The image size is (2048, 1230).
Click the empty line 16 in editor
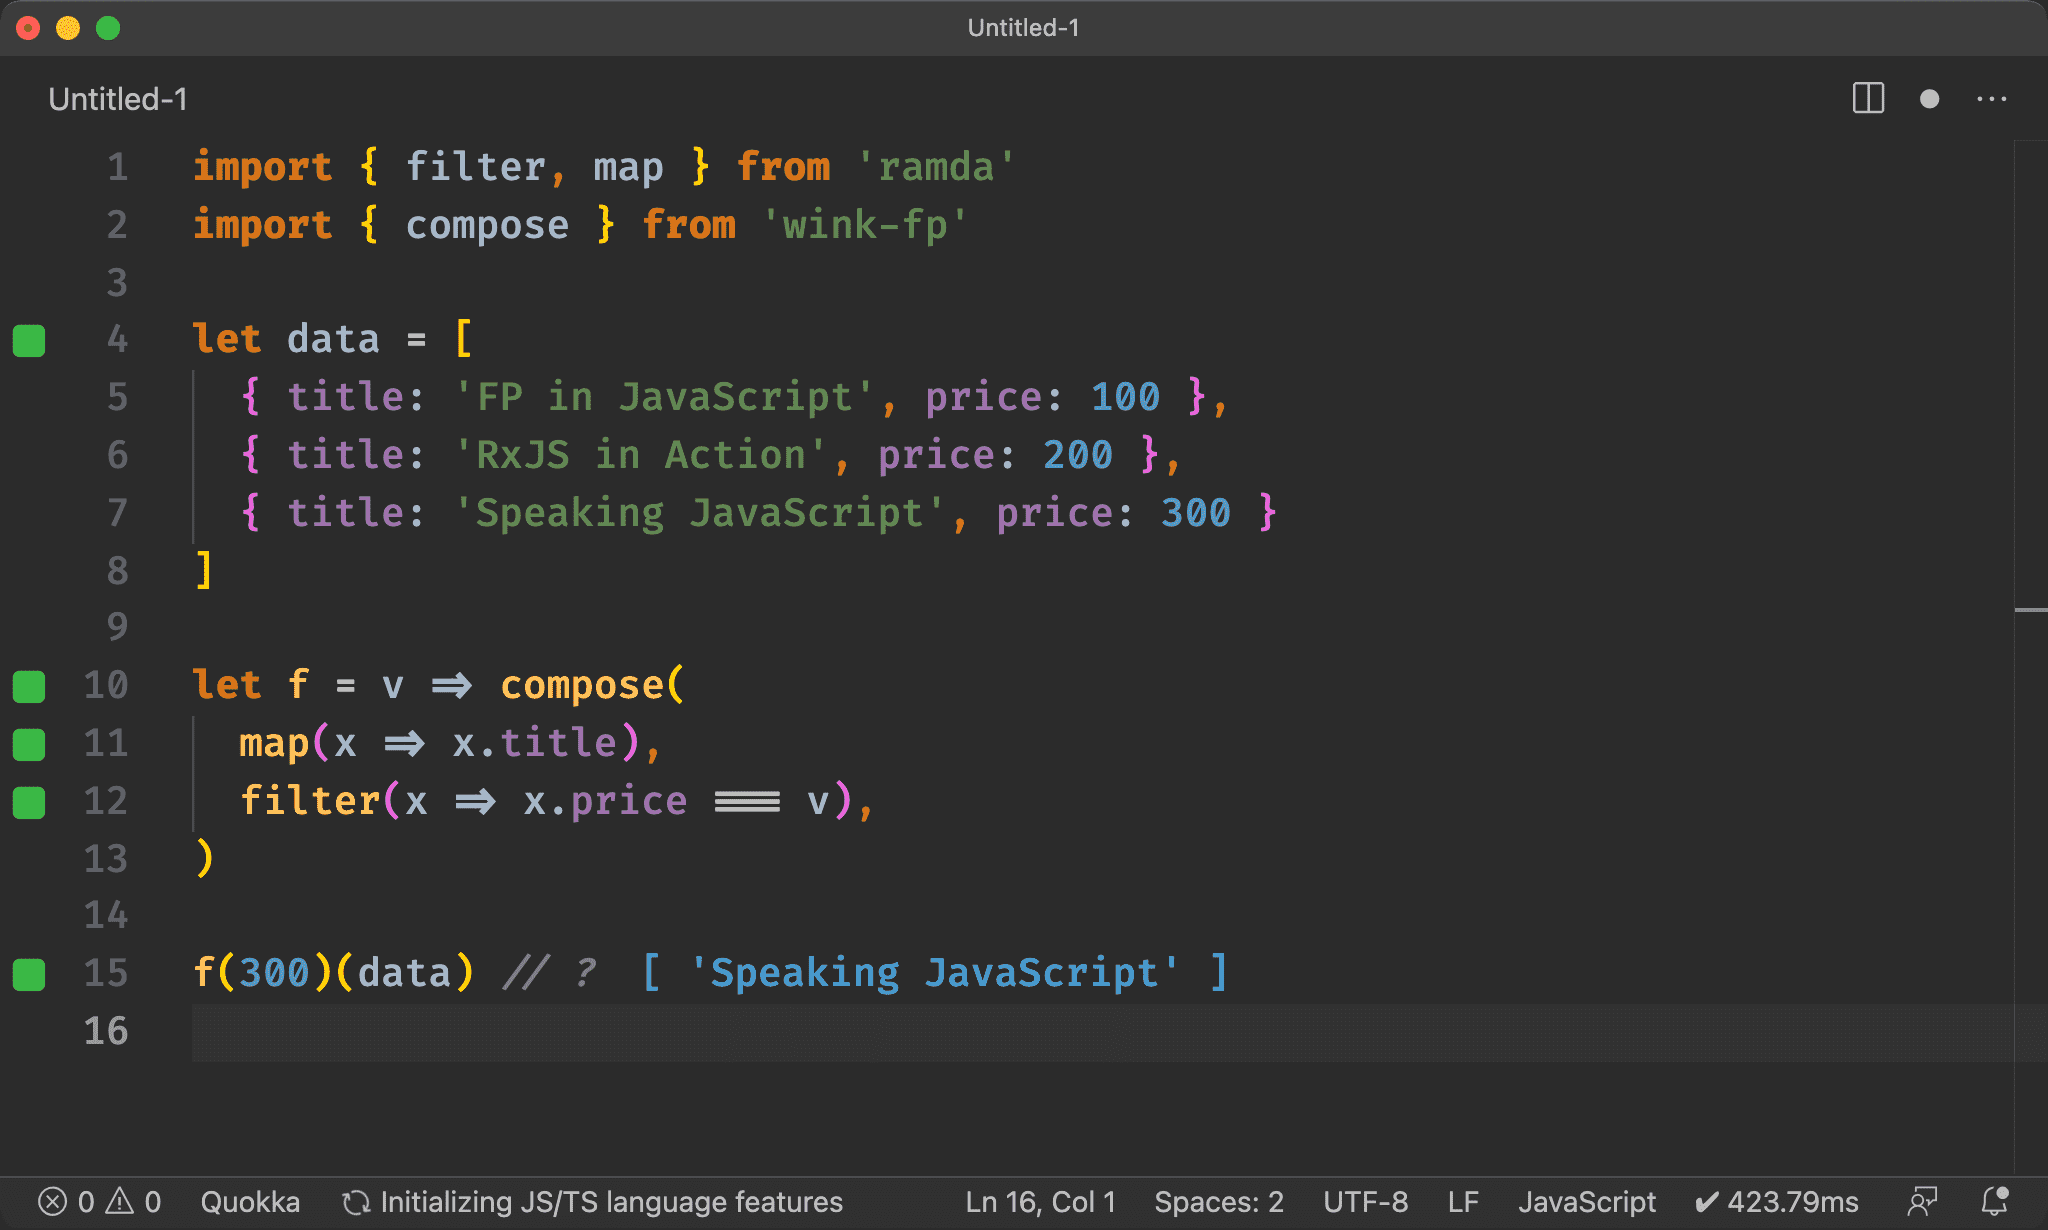click(x=1102, y=1031)
